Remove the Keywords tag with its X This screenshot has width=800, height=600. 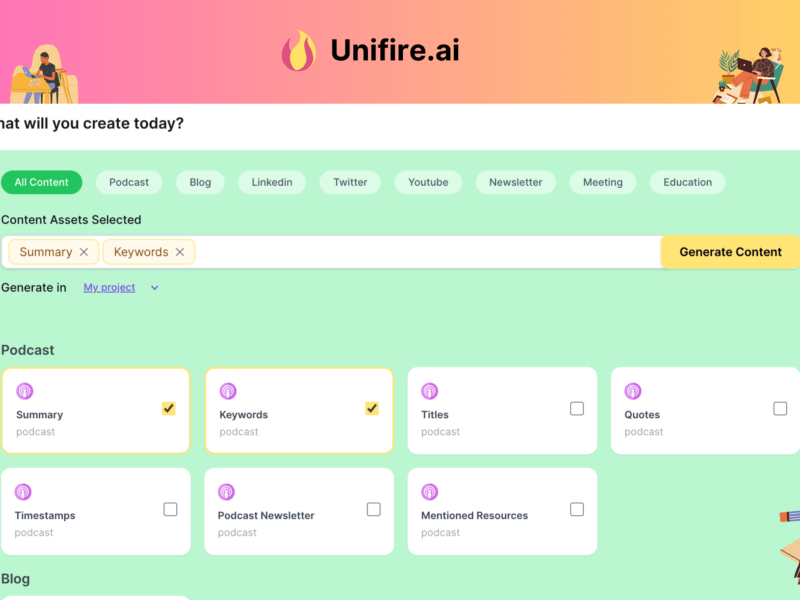click(180, 252)
